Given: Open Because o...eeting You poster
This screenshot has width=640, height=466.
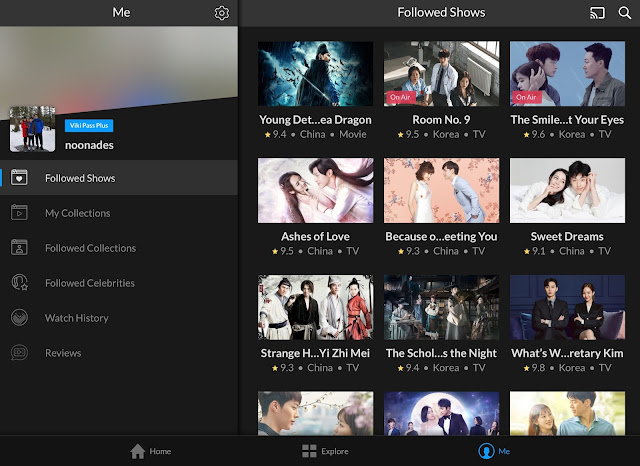Looking at the screenshot, I should point(441,190).
